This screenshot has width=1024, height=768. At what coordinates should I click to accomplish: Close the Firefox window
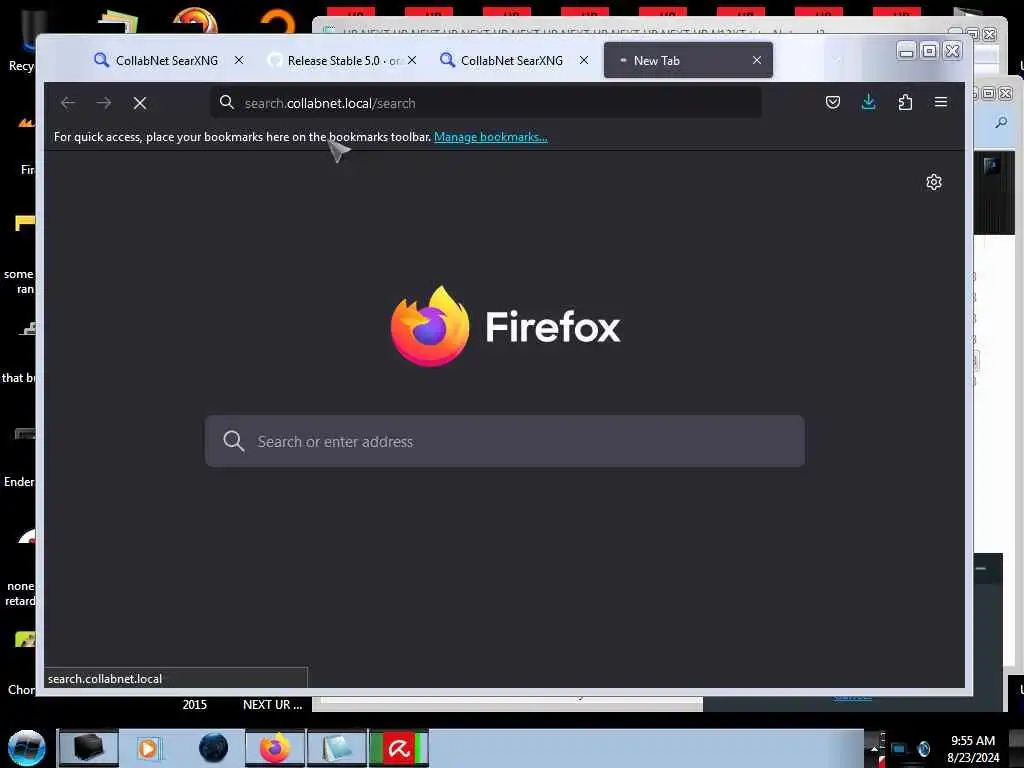point(952,51)
